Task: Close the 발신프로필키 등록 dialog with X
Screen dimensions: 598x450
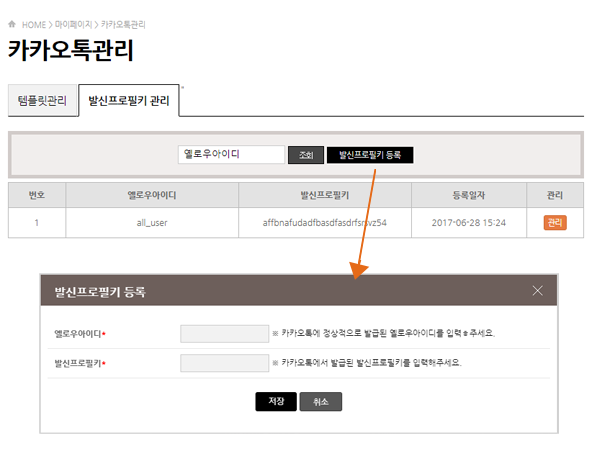Action: [x=537, y=291]
